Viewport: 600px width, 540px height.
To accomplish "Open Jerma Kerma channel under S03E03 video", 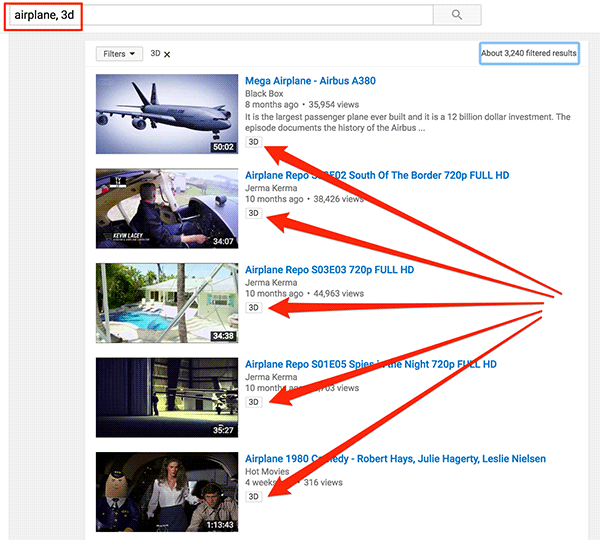I will pos(272,283).
